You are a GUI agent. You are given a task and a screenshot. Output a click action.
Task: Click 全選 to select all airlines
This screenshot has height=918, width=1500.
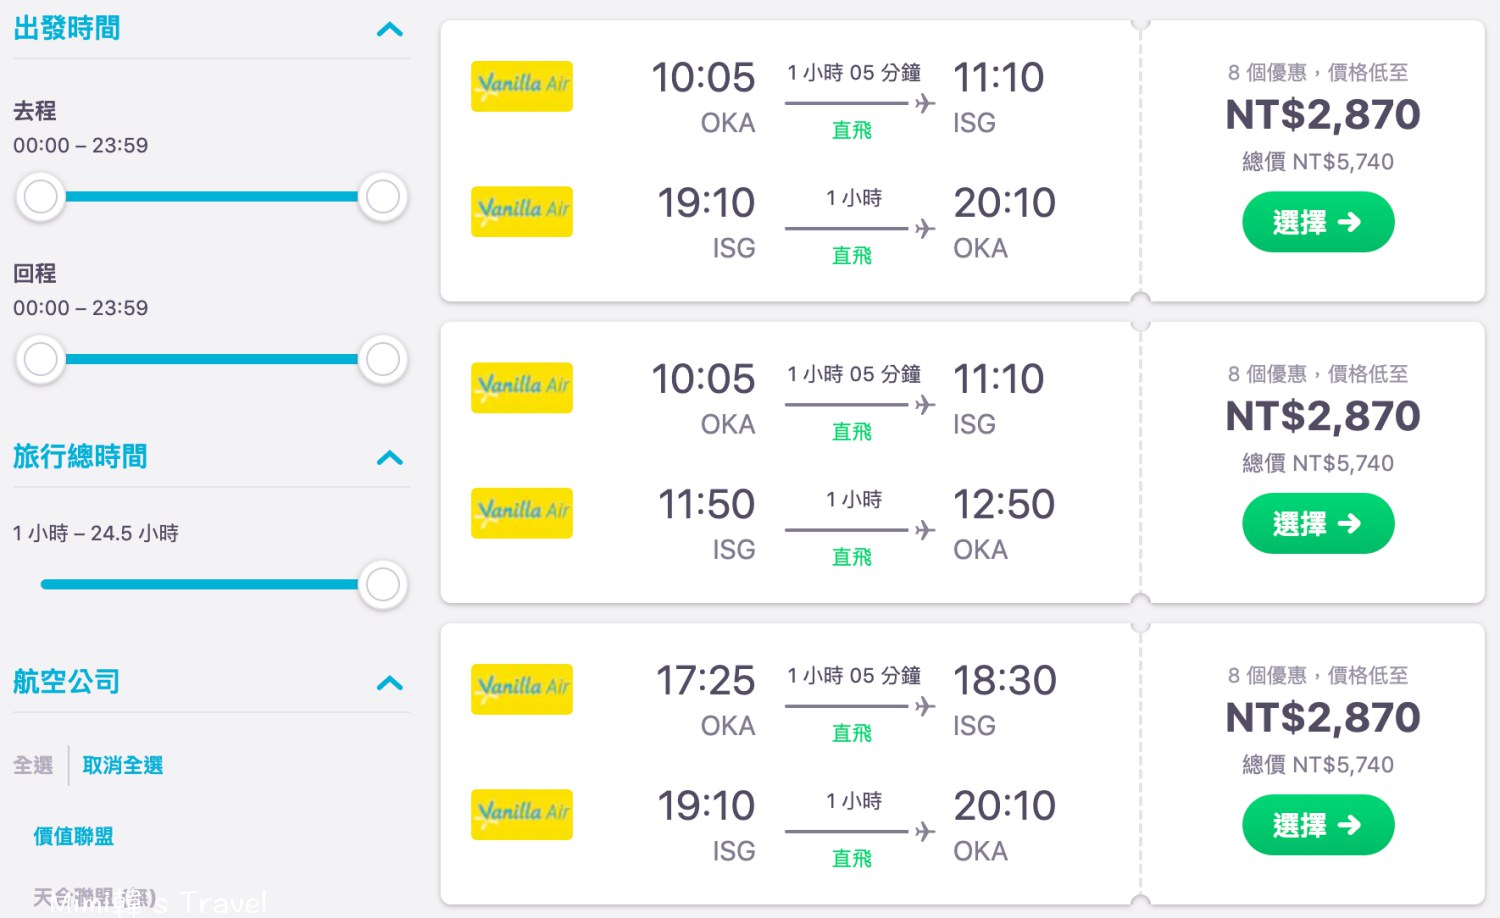[33, 765]
